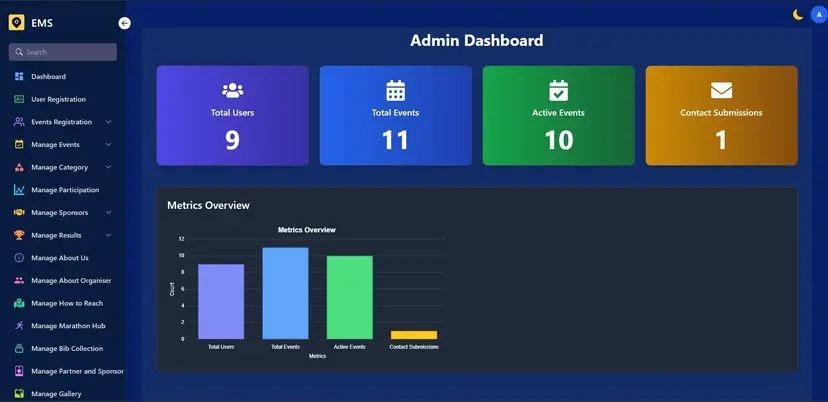The width and height of the screenshot is (828, 402).
Task: Open Manage About Us page
Action: click(60, 258)
